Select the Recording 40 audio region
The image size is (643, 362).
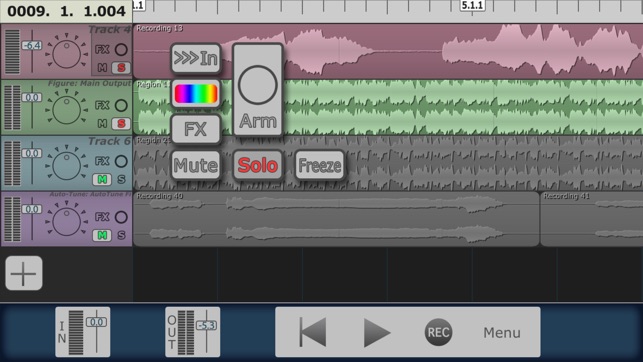(x=336, y=219)
